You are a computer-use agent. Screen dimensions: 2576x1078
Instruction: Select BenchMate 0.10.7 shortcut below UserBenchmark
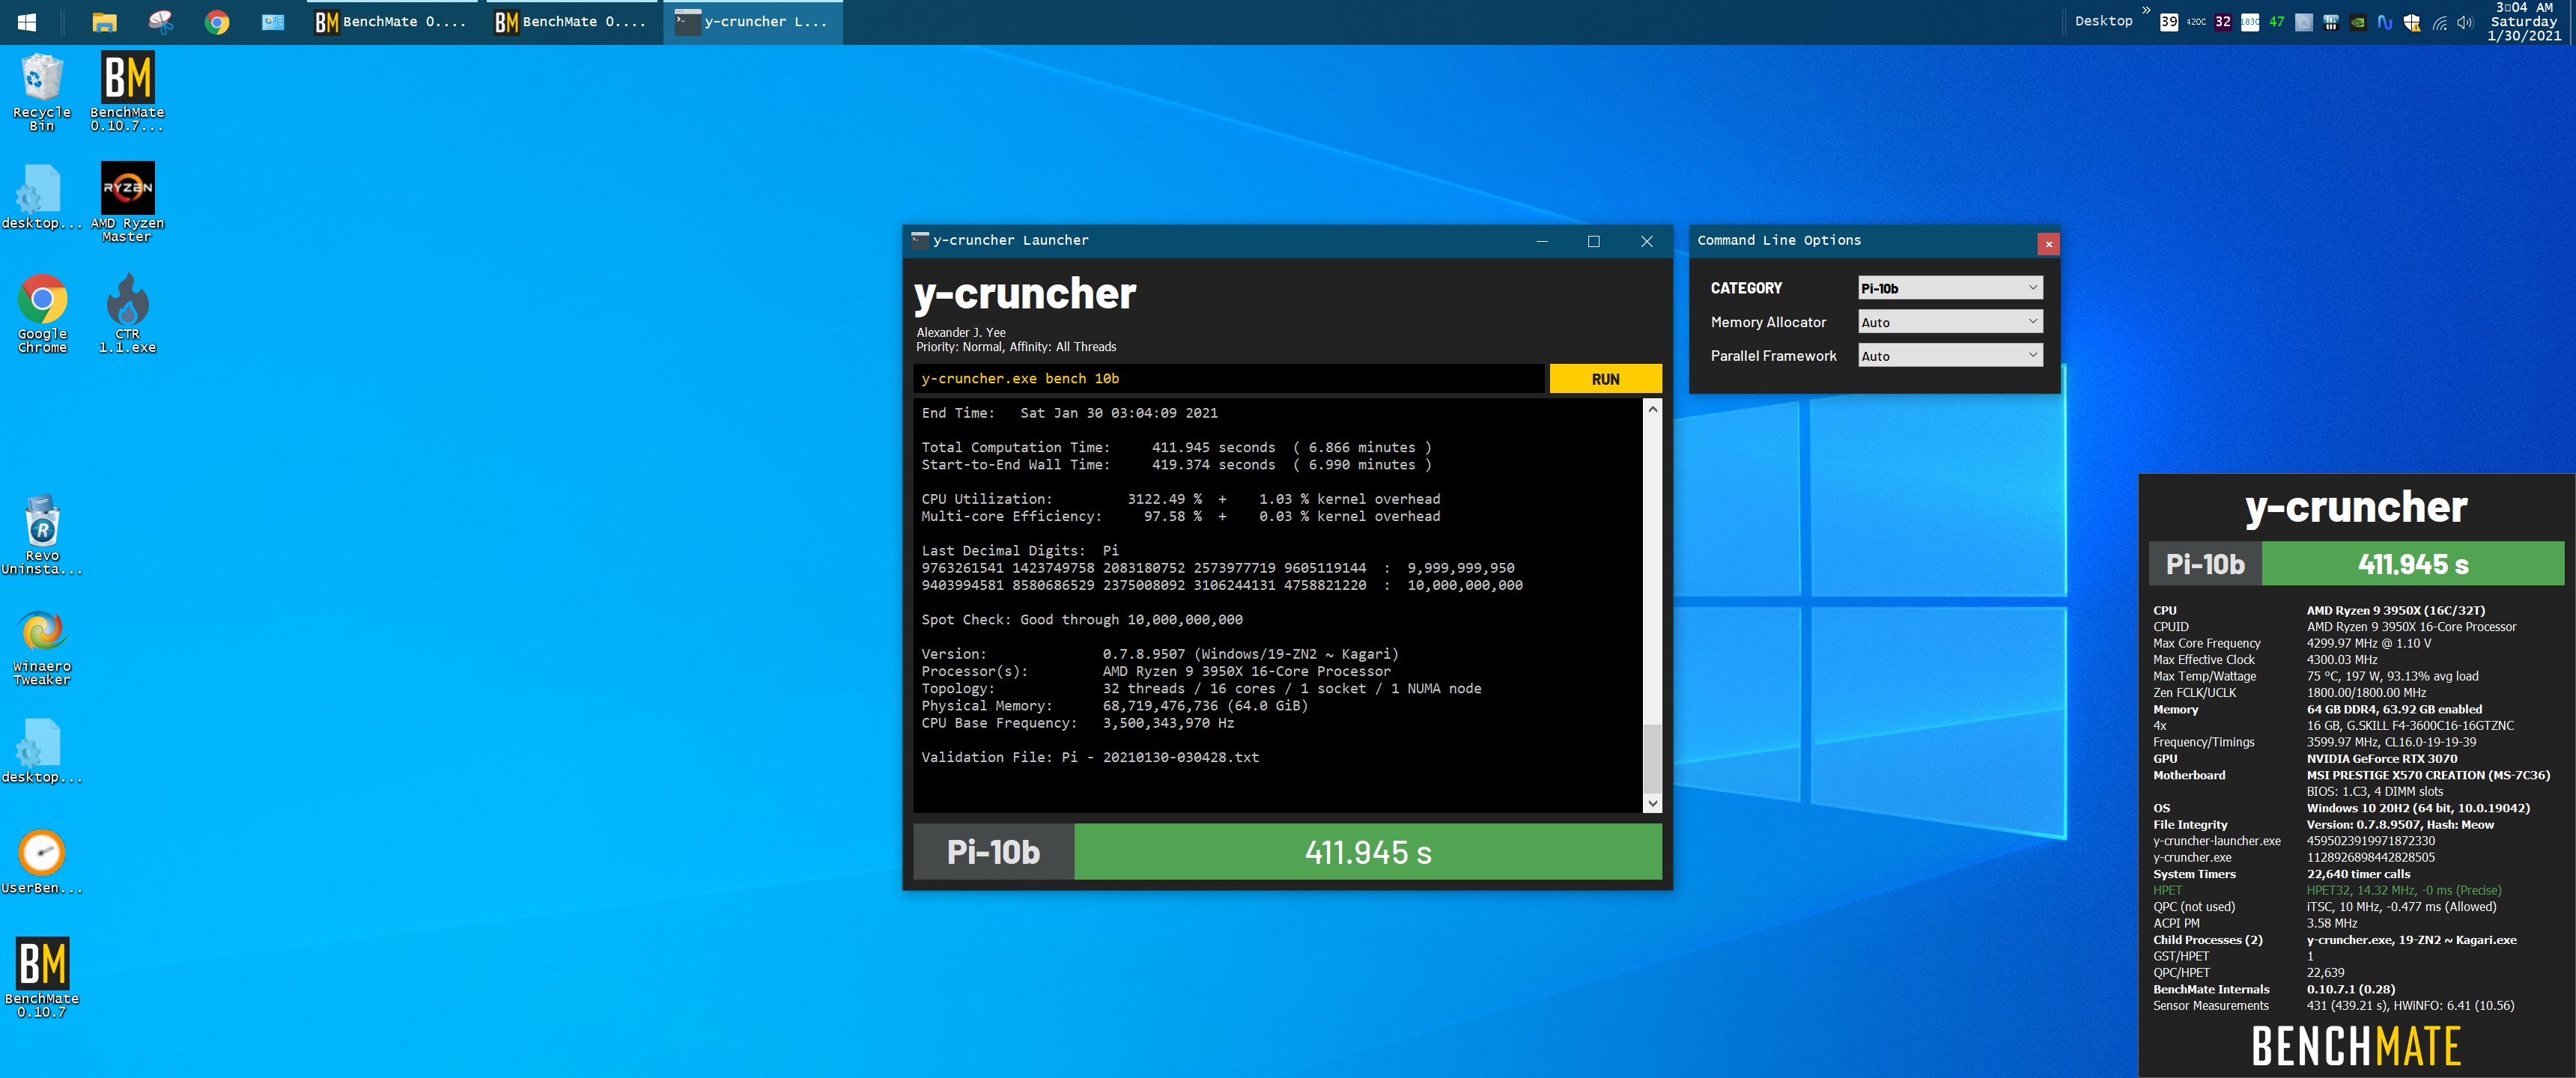pos(42,978)
